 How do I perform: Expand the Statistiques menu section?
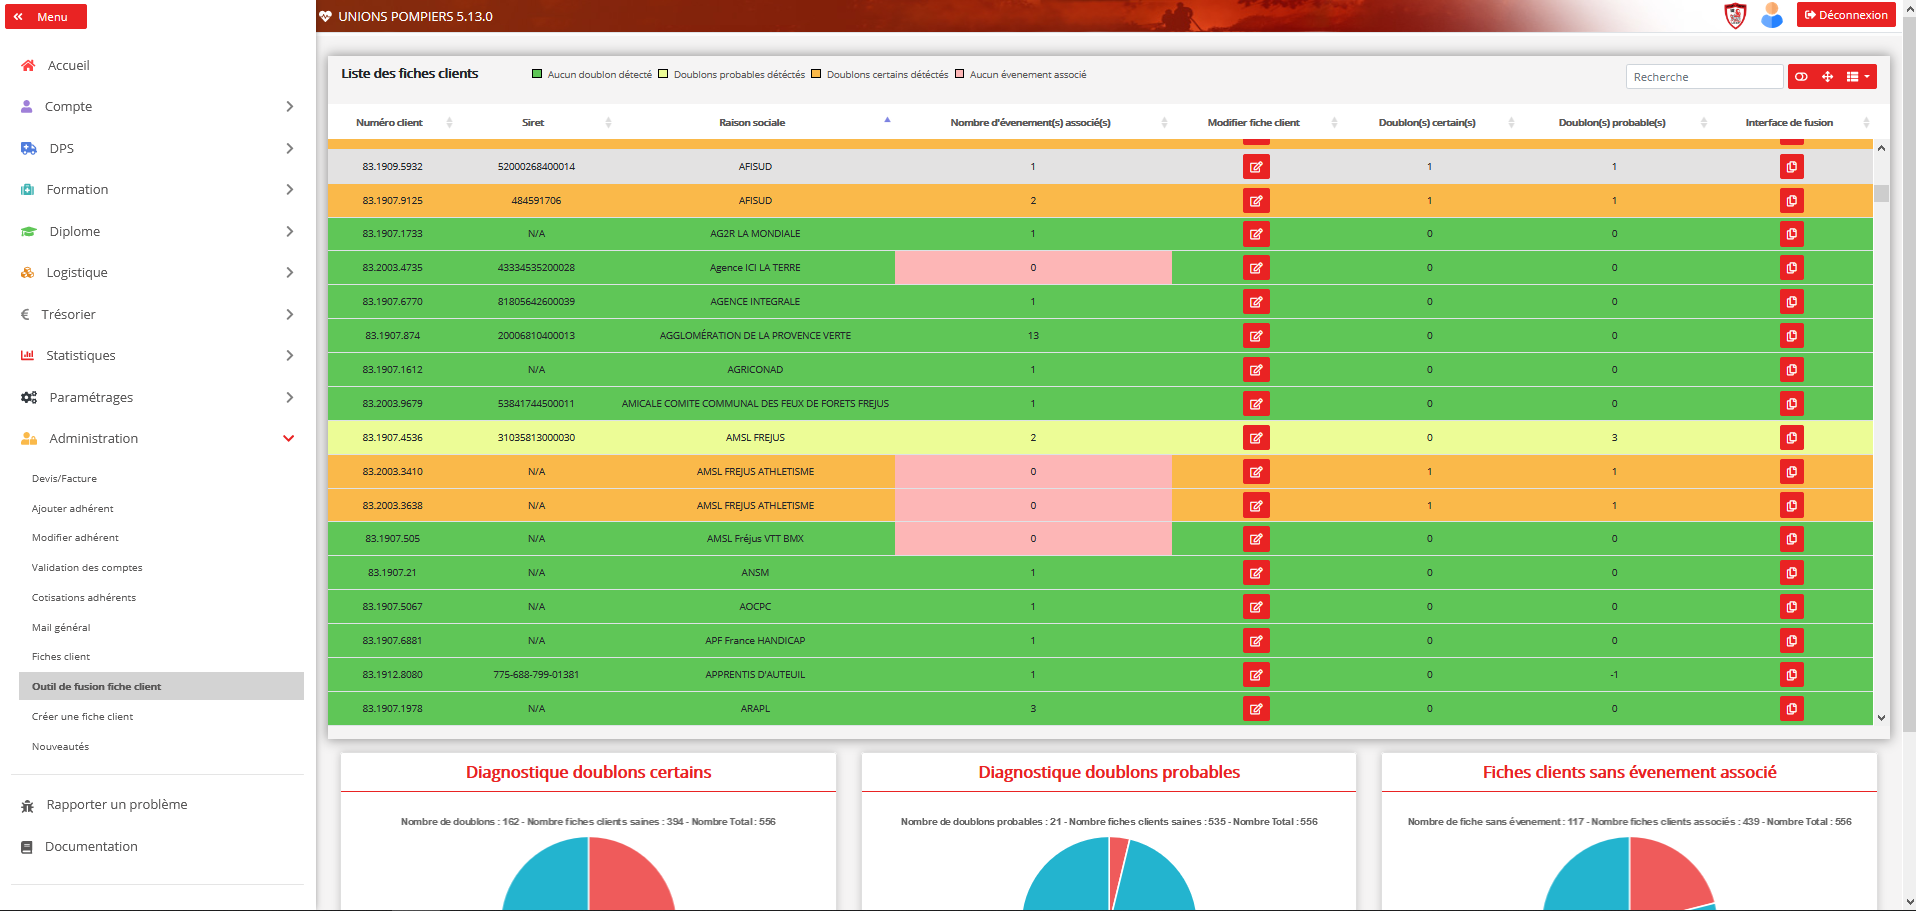(157, 355)
